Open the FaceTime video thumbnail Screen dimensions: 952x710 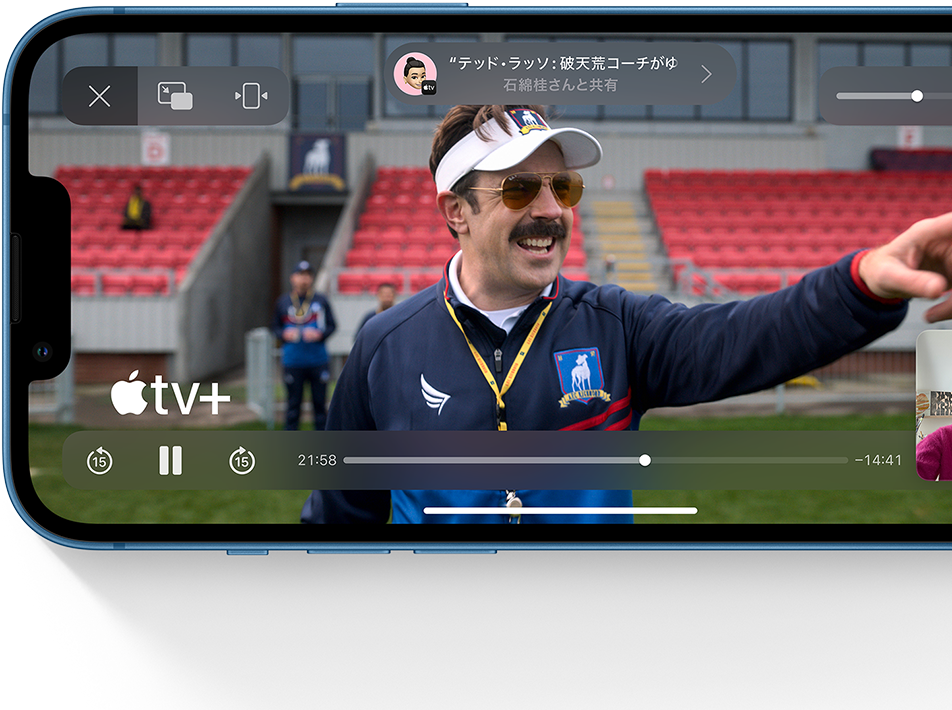coord(934,406)
